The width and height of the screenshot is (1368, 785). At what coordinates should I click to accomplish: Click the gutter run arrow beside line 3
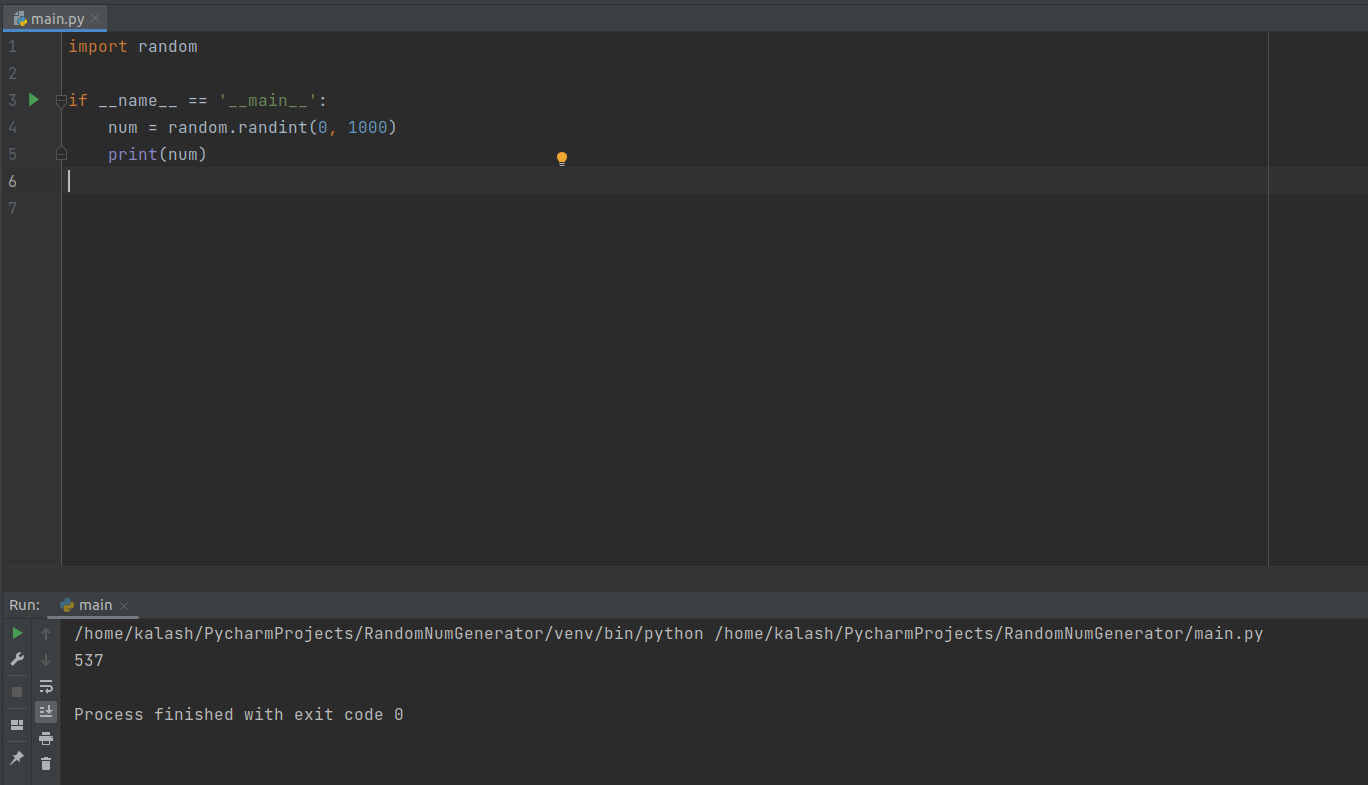pyautogui.click(x=34, y=100)
